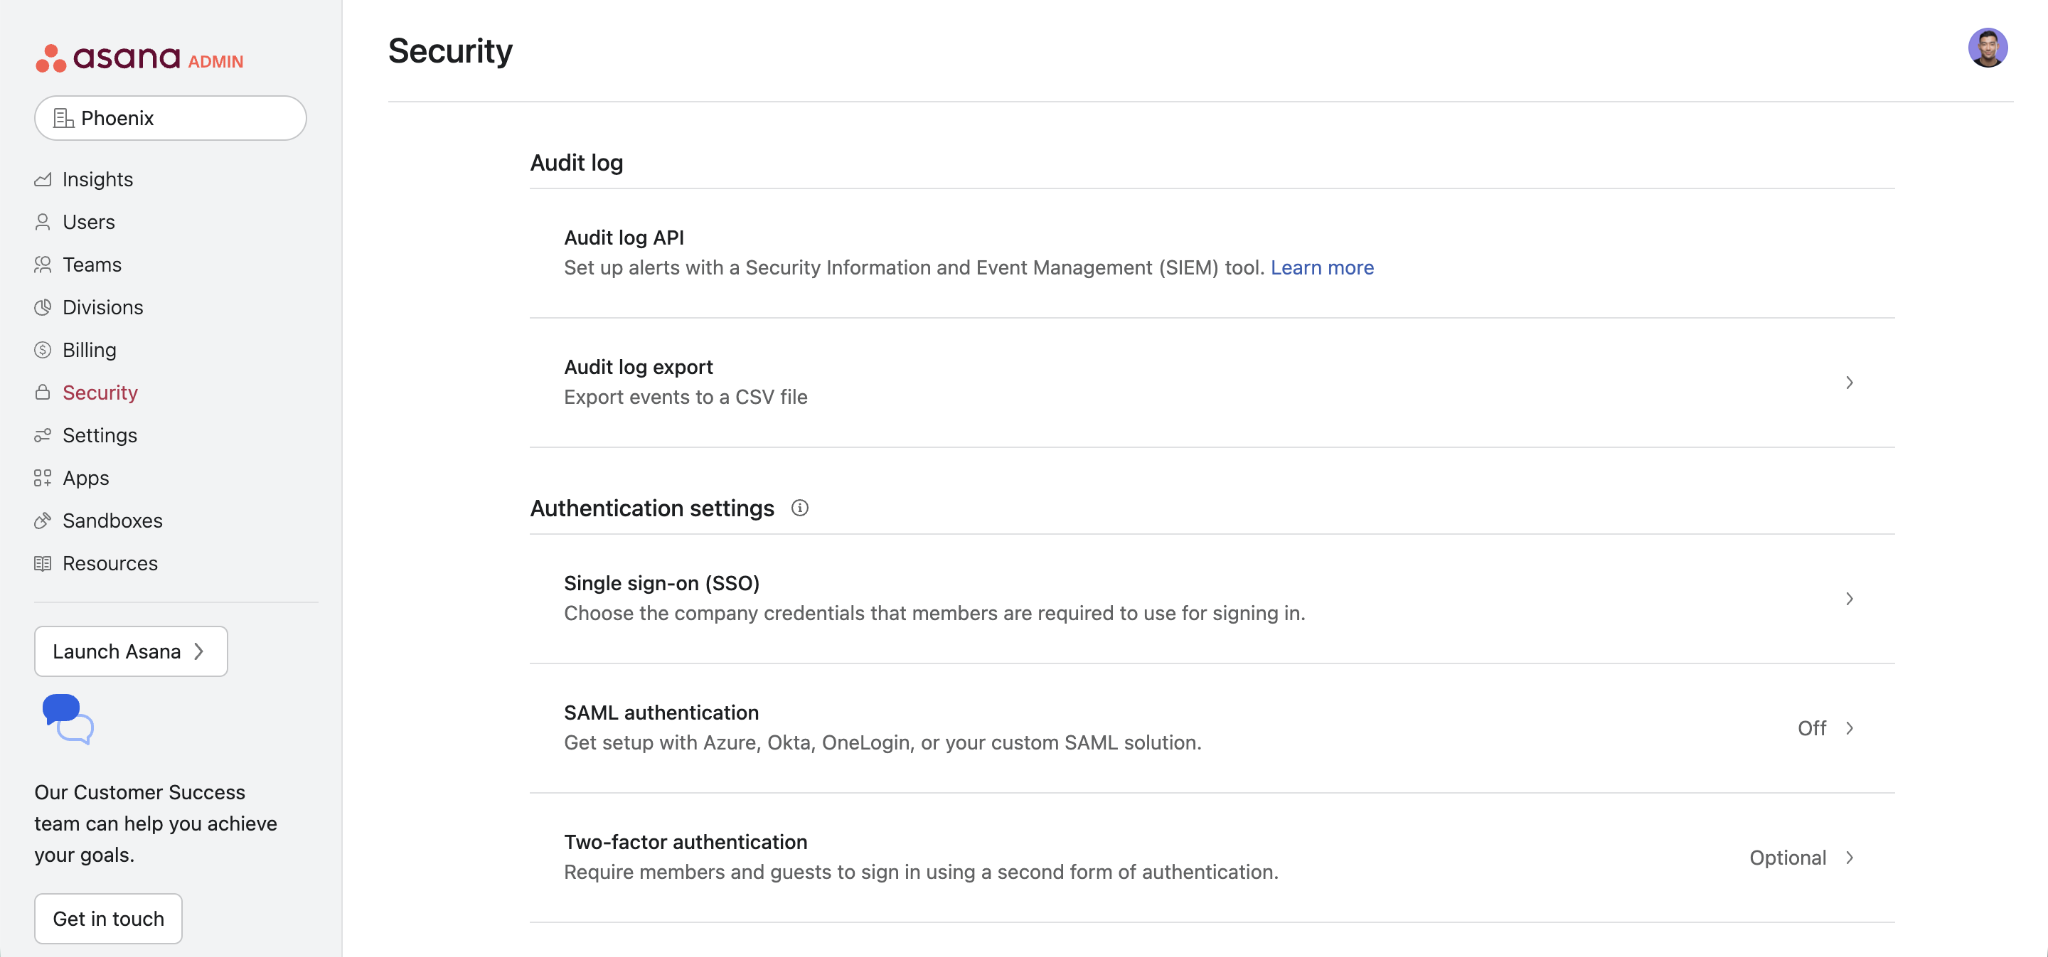Click the Optional status for two-factor
The height and width of the screenshot is (957, 2048).
(1787, 858)
